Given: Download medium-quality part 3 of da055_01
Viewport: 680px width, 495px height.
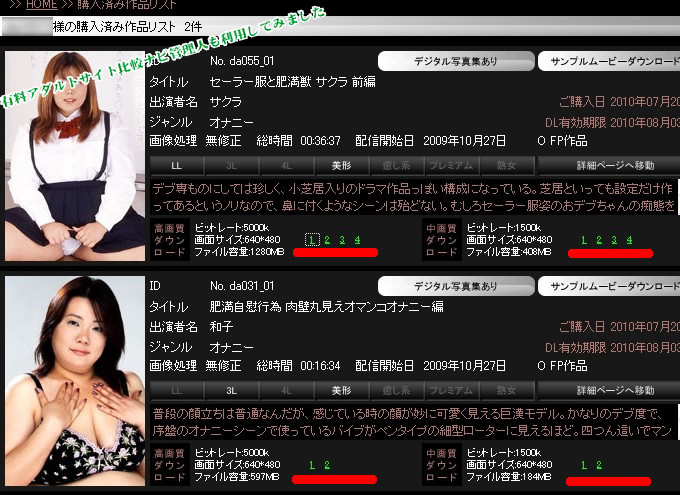Looking at the screenshot, I should pos(614,240).
